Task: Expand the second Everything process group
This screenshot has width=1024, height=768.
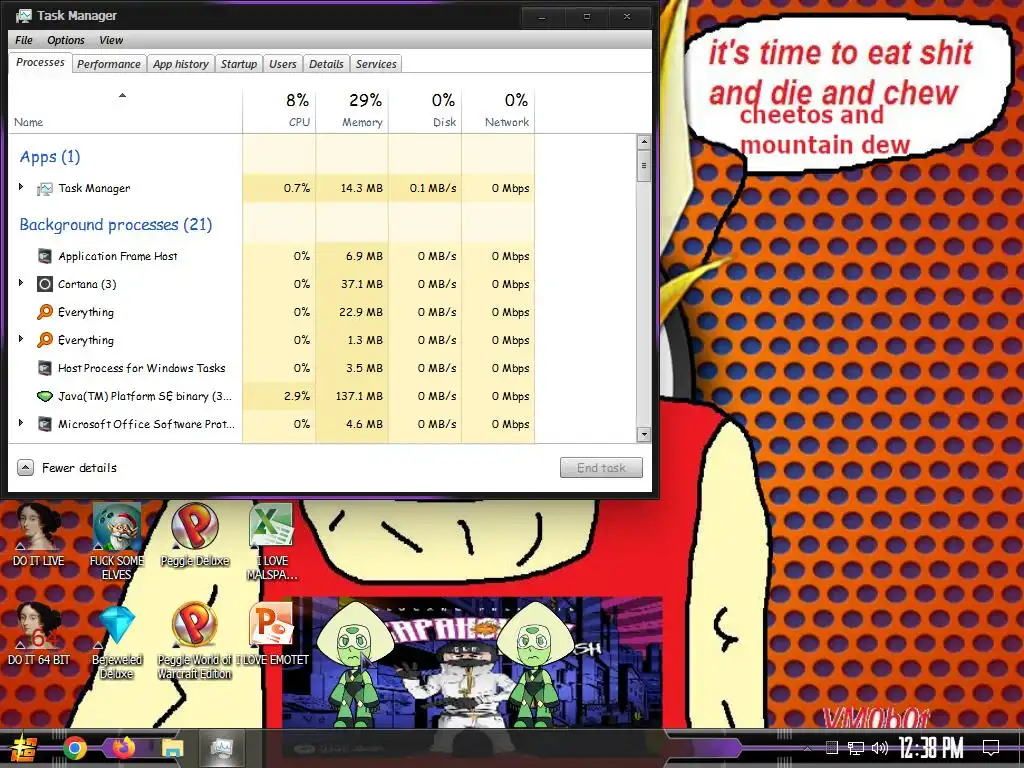Action: tap(21, 339)
